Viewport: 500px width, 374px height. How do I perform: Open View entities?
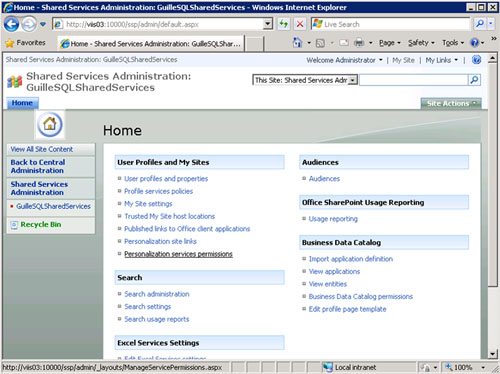tap(328, 284)
